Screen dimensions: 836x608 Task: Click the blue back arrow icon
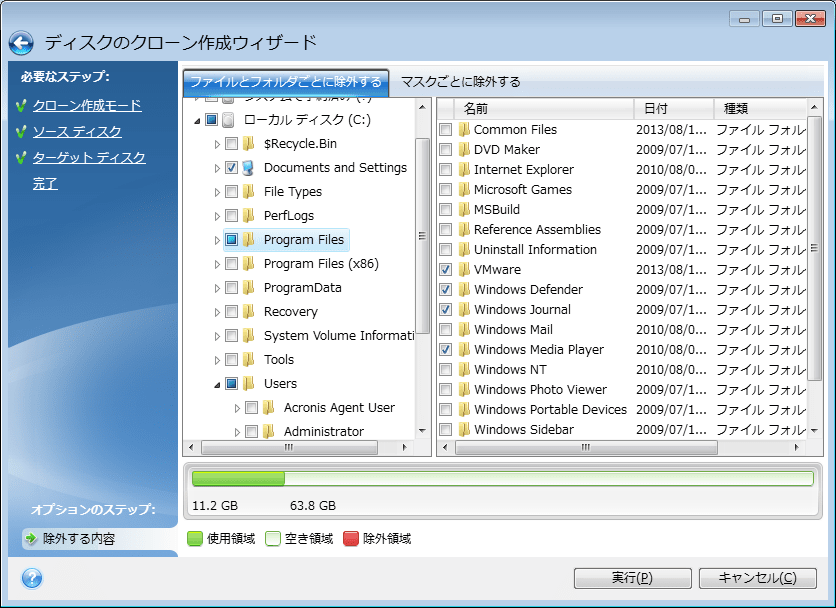[21, 42]
